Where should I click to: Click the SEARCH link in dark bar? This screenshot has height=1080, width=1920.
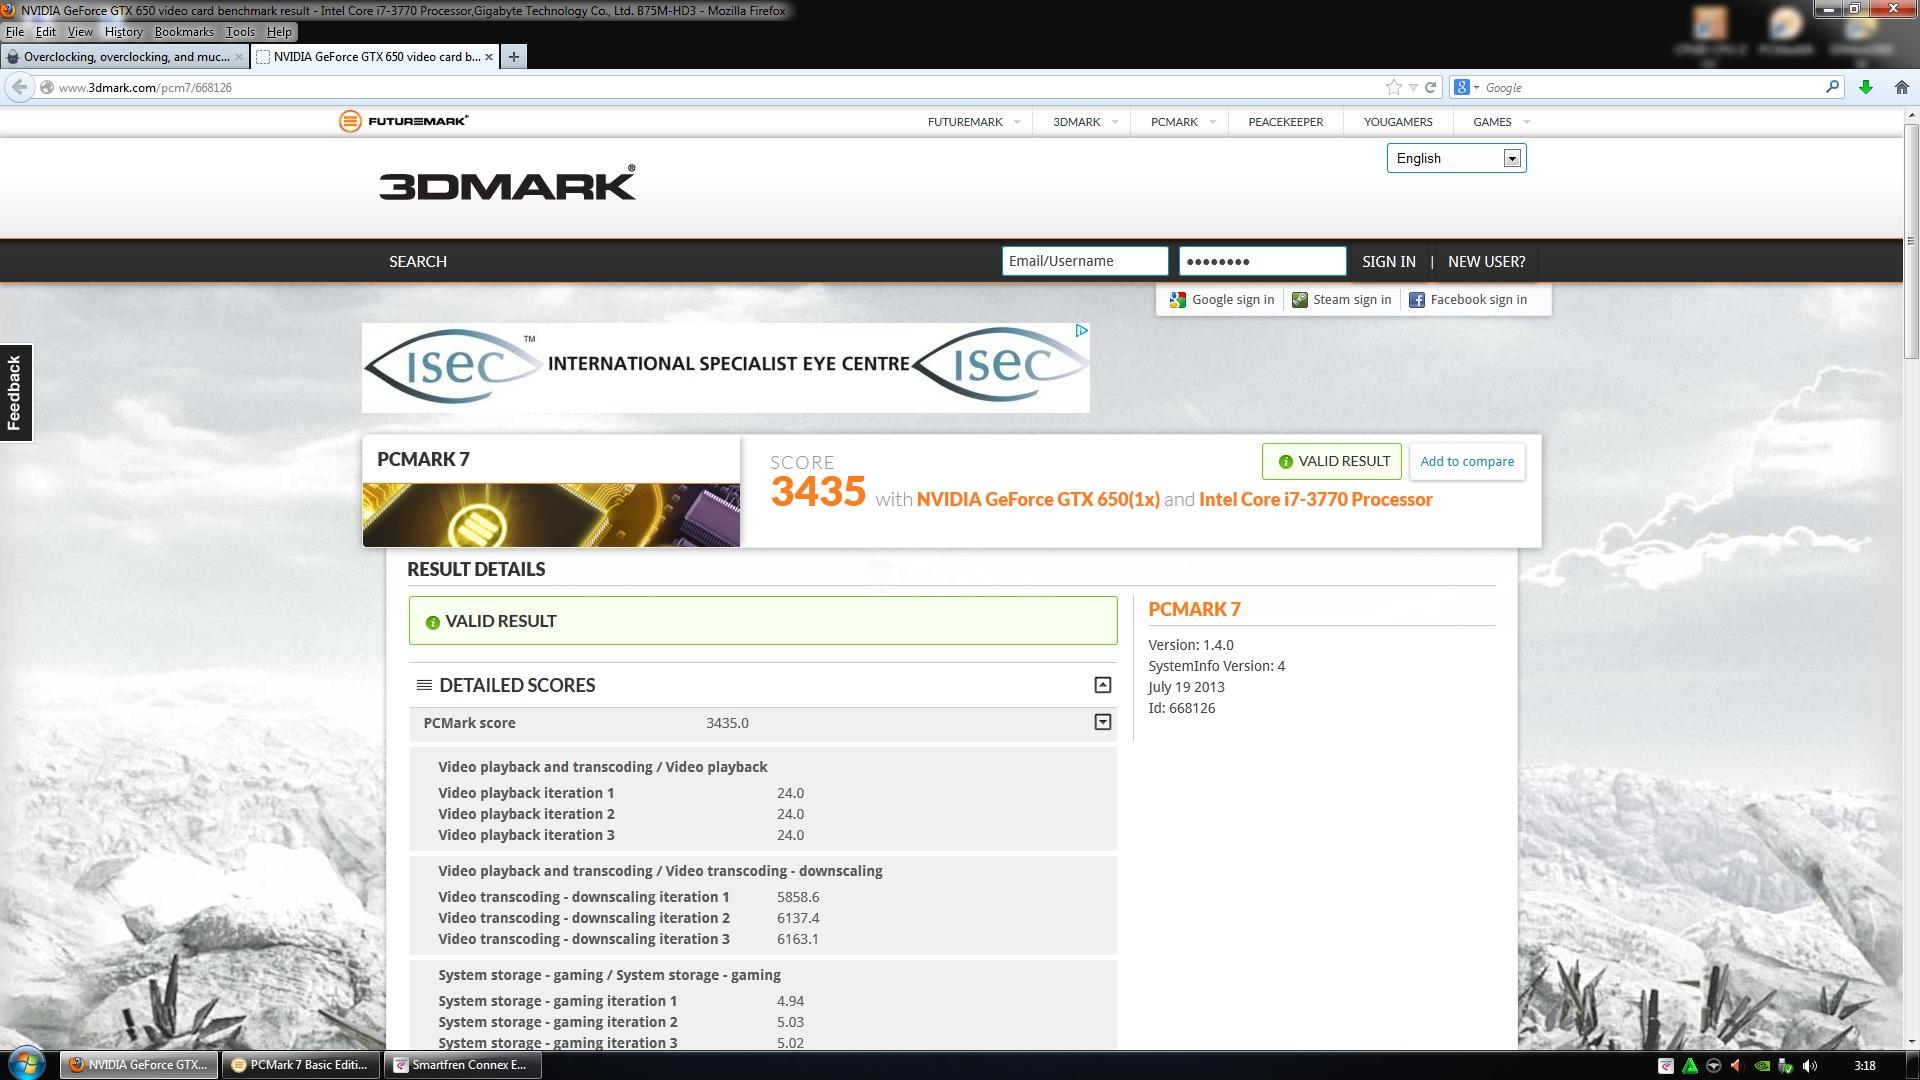click(x=418, y=261)
